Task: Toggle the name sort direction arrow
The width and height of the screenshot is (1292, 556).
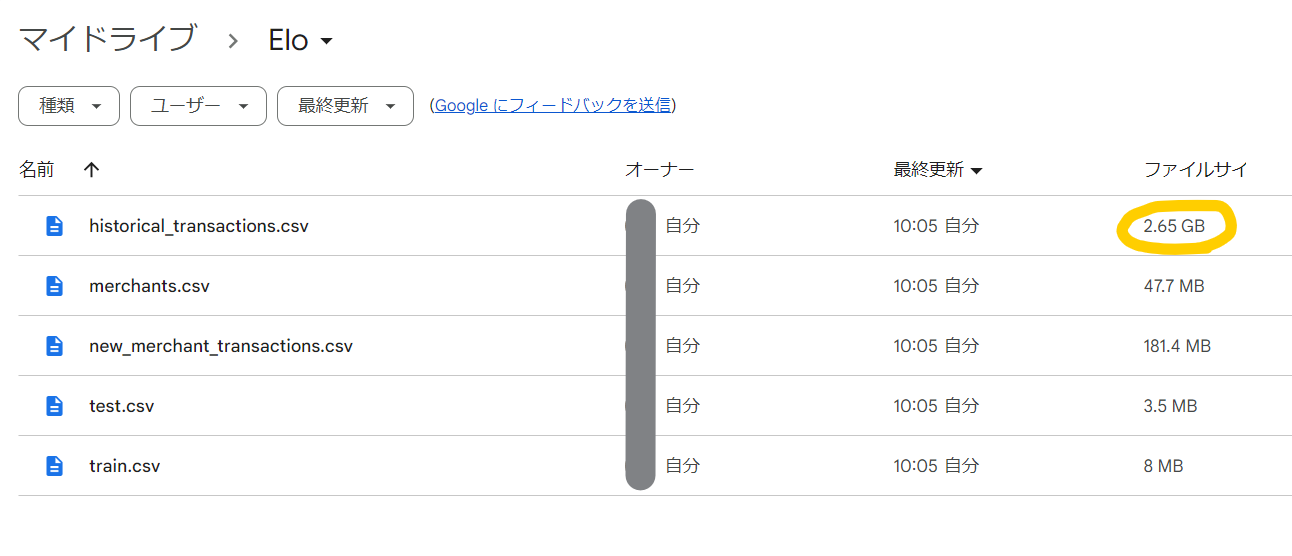Action: [92, 170]
